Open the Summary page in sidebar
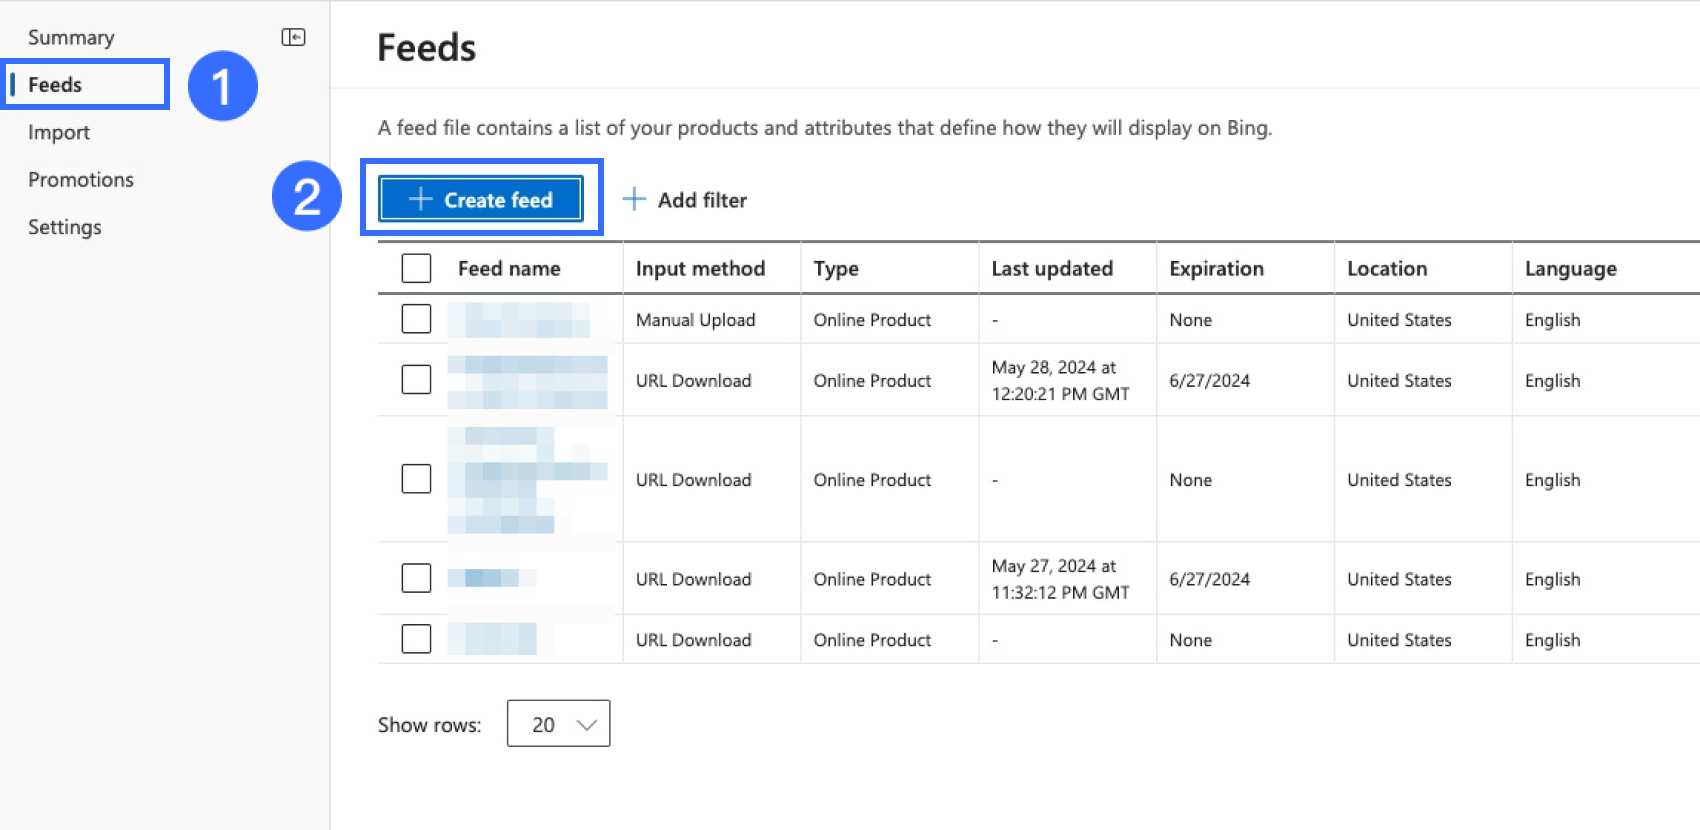The image size is (1700, 830). coord(71,38)
